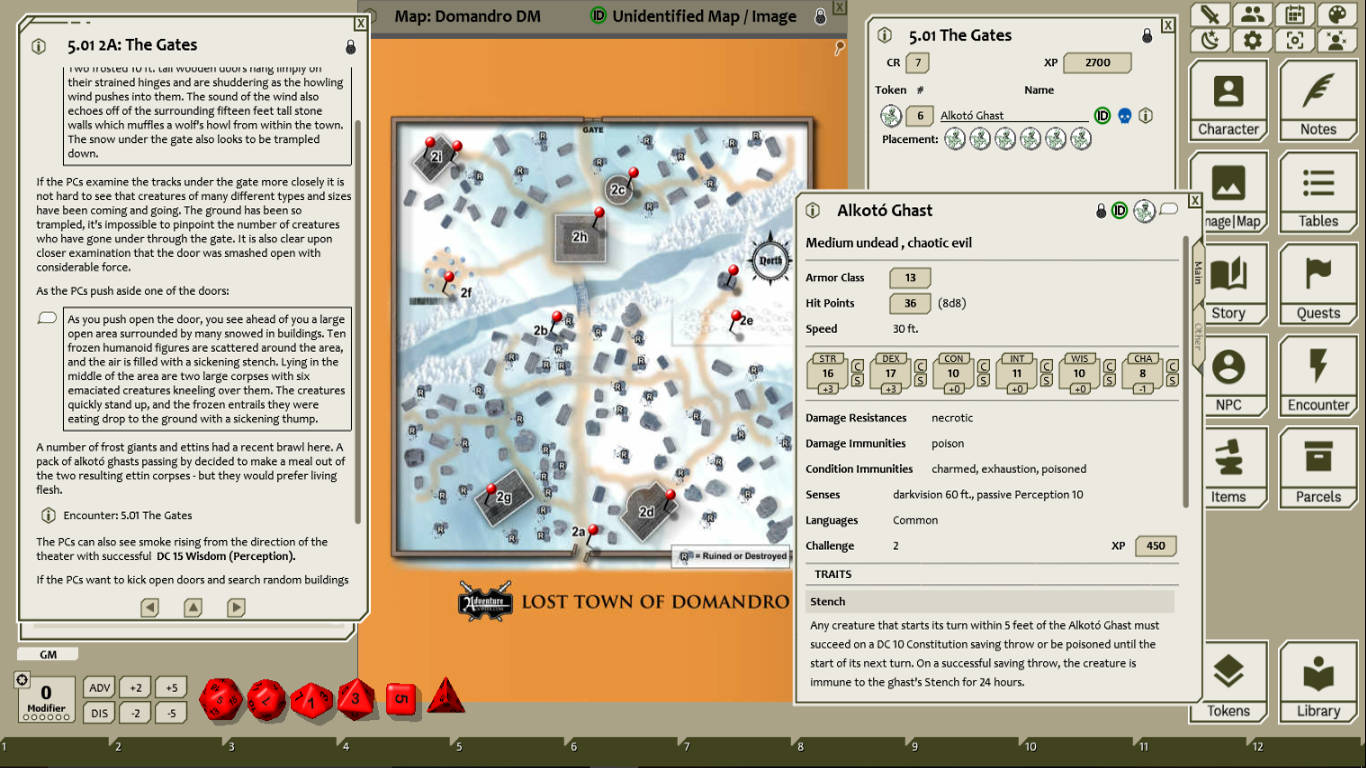Open Options with the gear icon
This screenshot has height=768, width=1366.
click(x=1252, y=40)
